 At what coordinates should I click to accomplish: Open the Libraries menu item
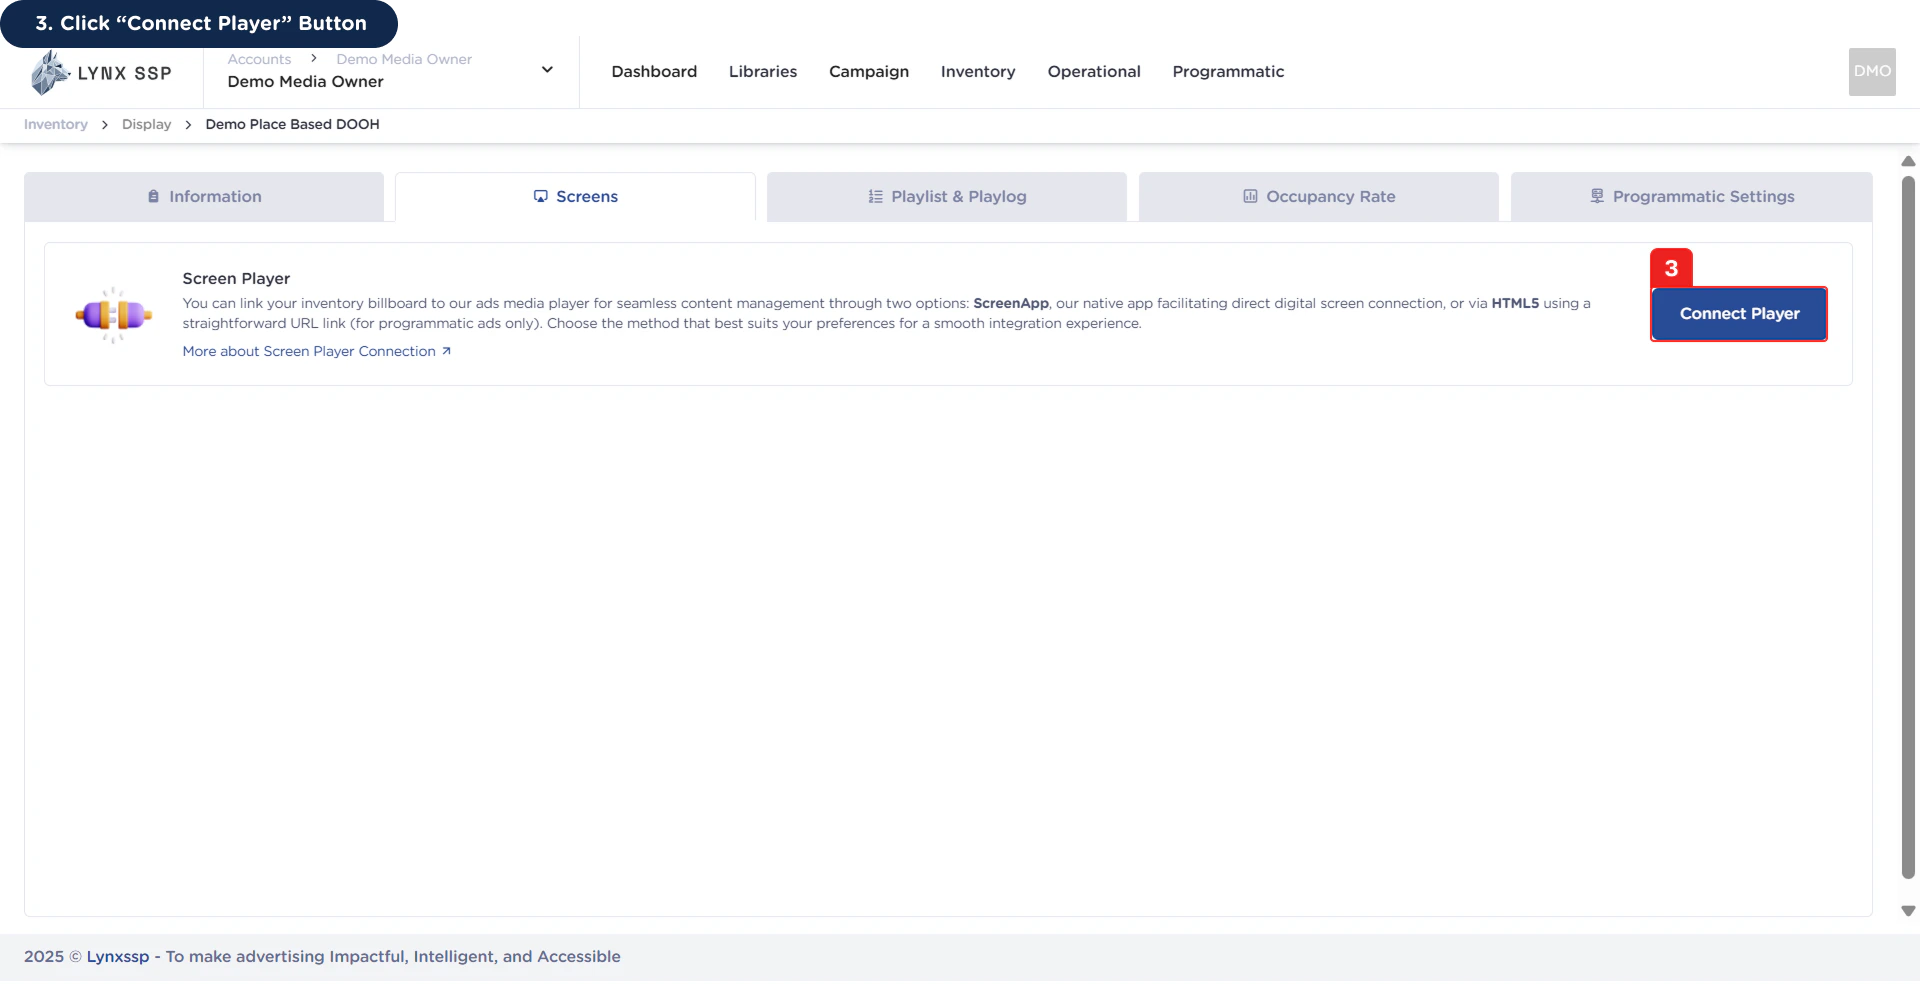(763, 71)
